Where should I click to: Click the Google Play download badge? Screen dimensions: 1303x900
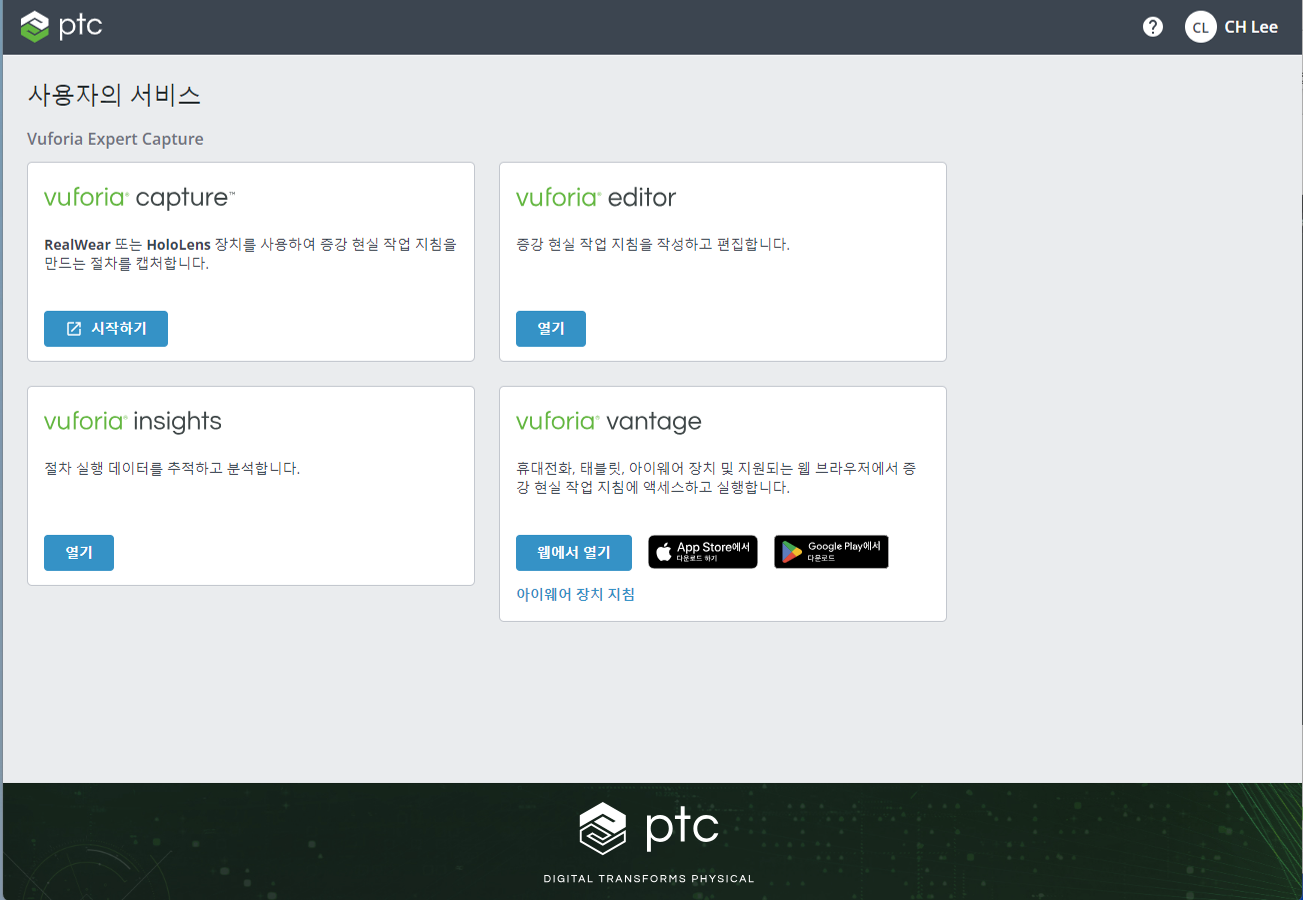point(831,552)
